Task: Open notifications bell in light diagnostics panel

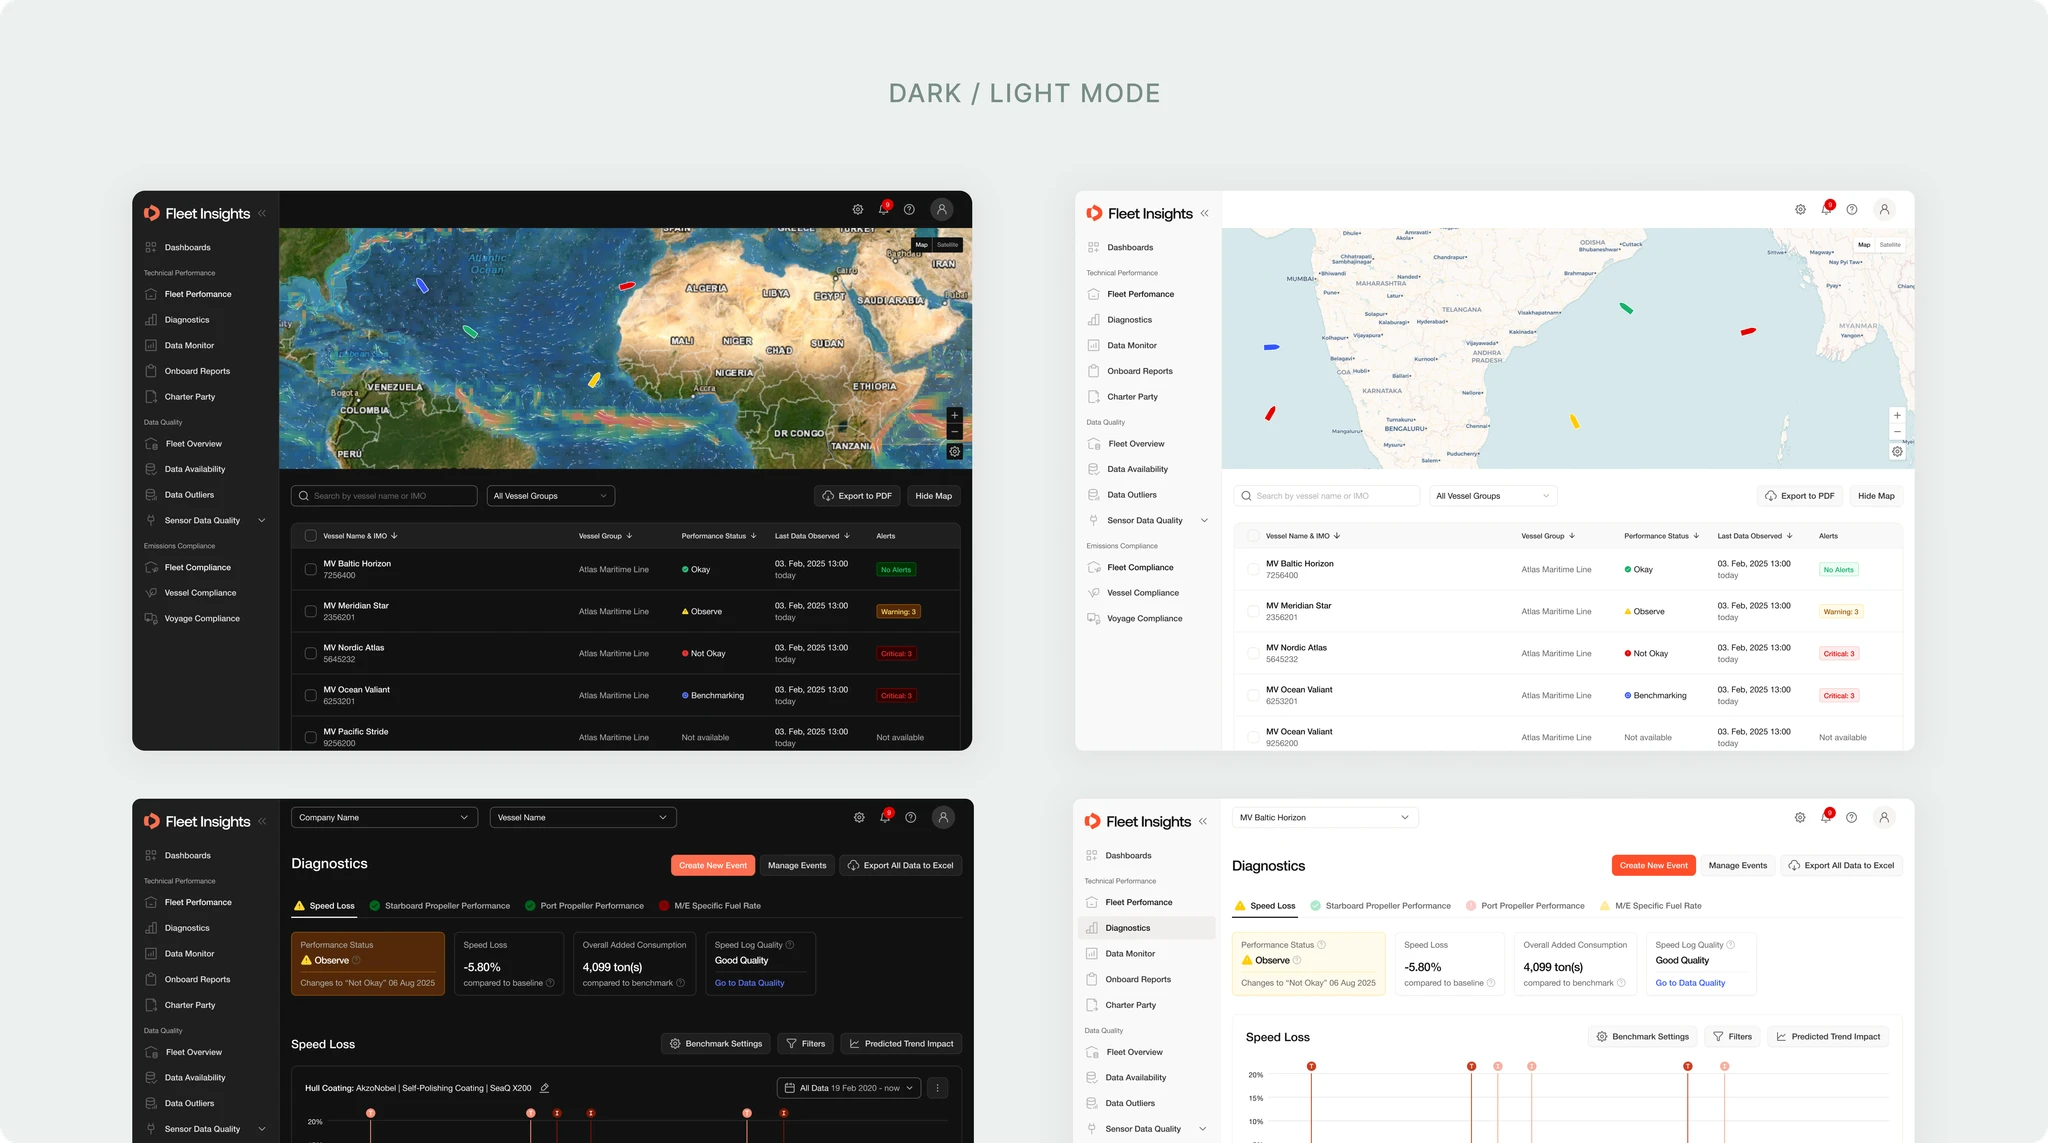Action: tap(1826, 816)
